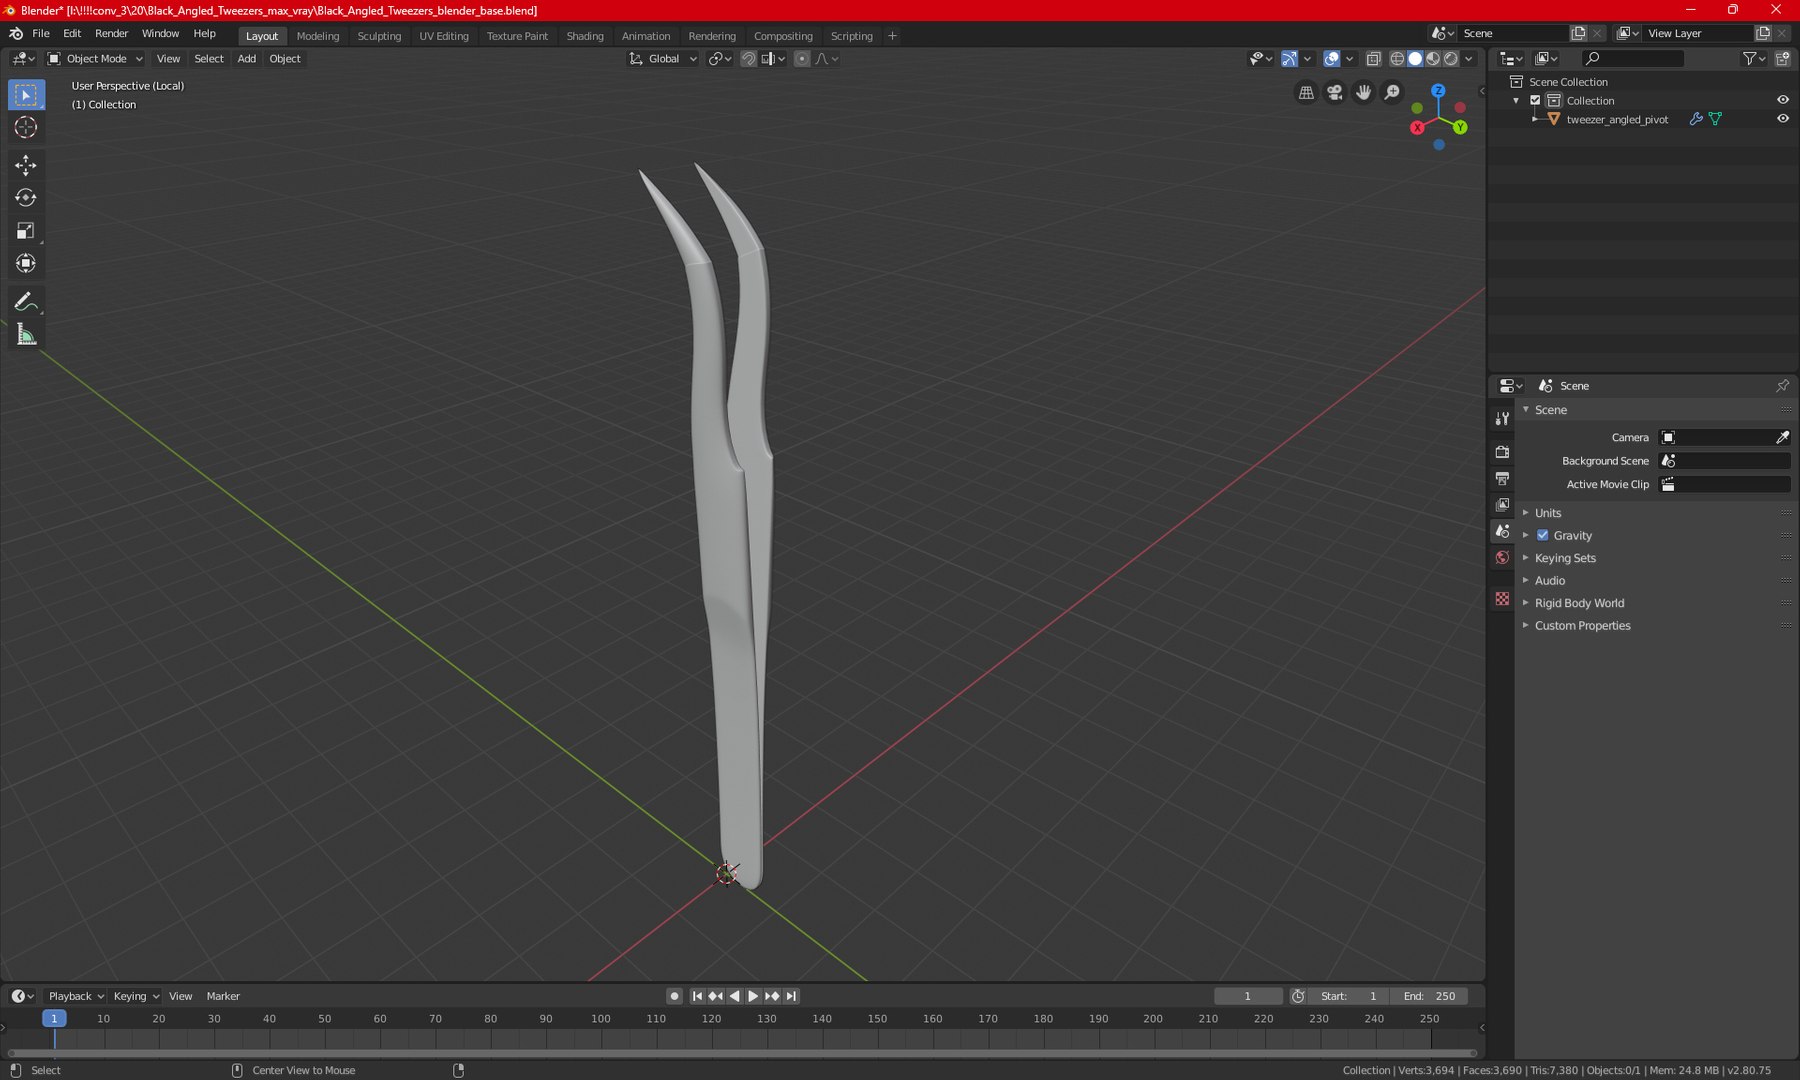This screenshot has height=1080, width=1800.
Task: Open the Object Mode dropdown
Action: [x=96, y=59]
